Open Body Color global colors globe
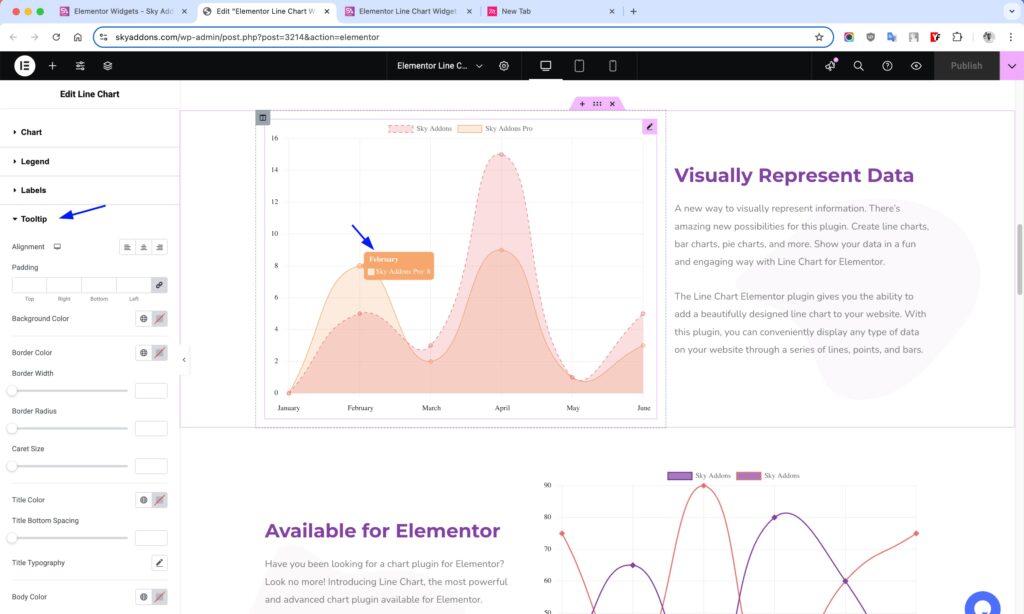Image resolution: width=1024 pixels, height=614 pixels. (144, 596)
